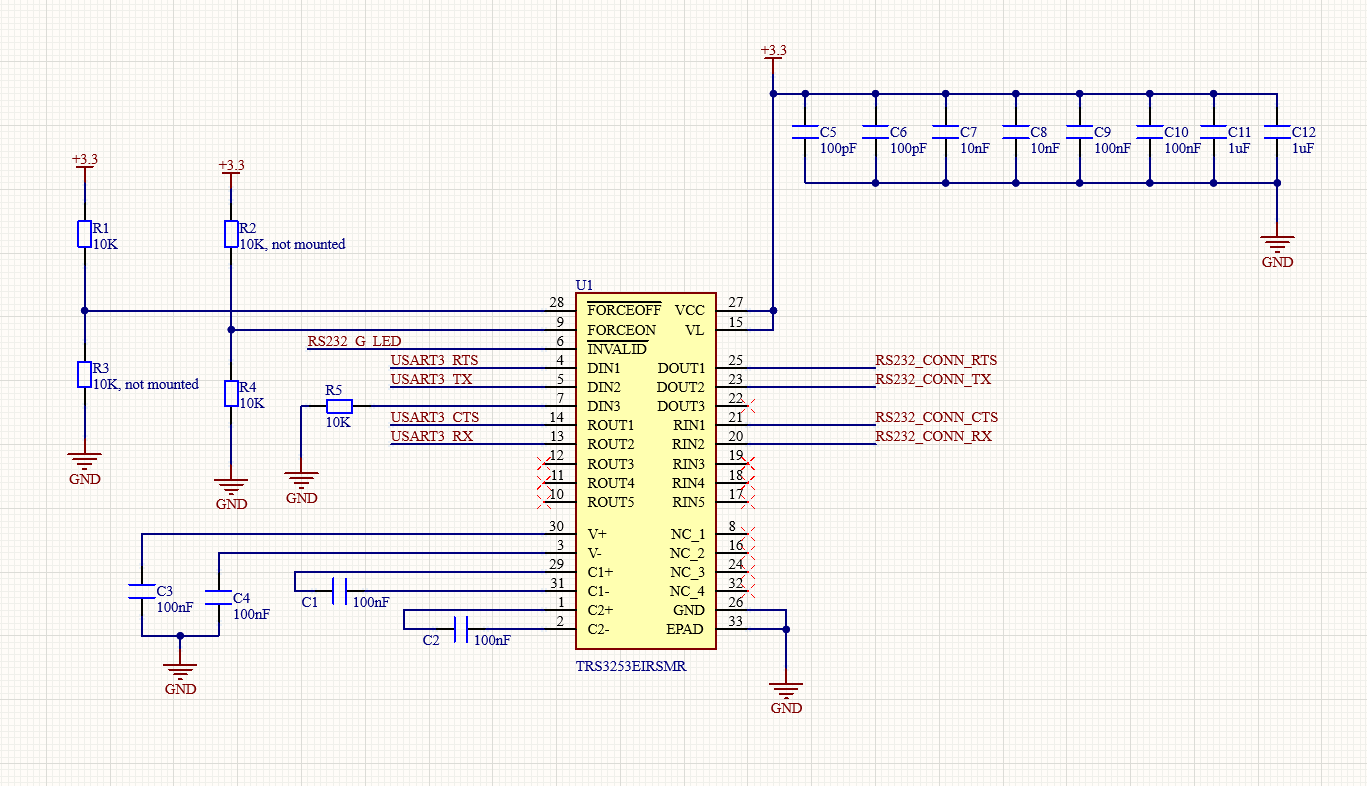1367x786 pixels.
Task: Select capacitor C1's symbol
Action: coord(340,591)
